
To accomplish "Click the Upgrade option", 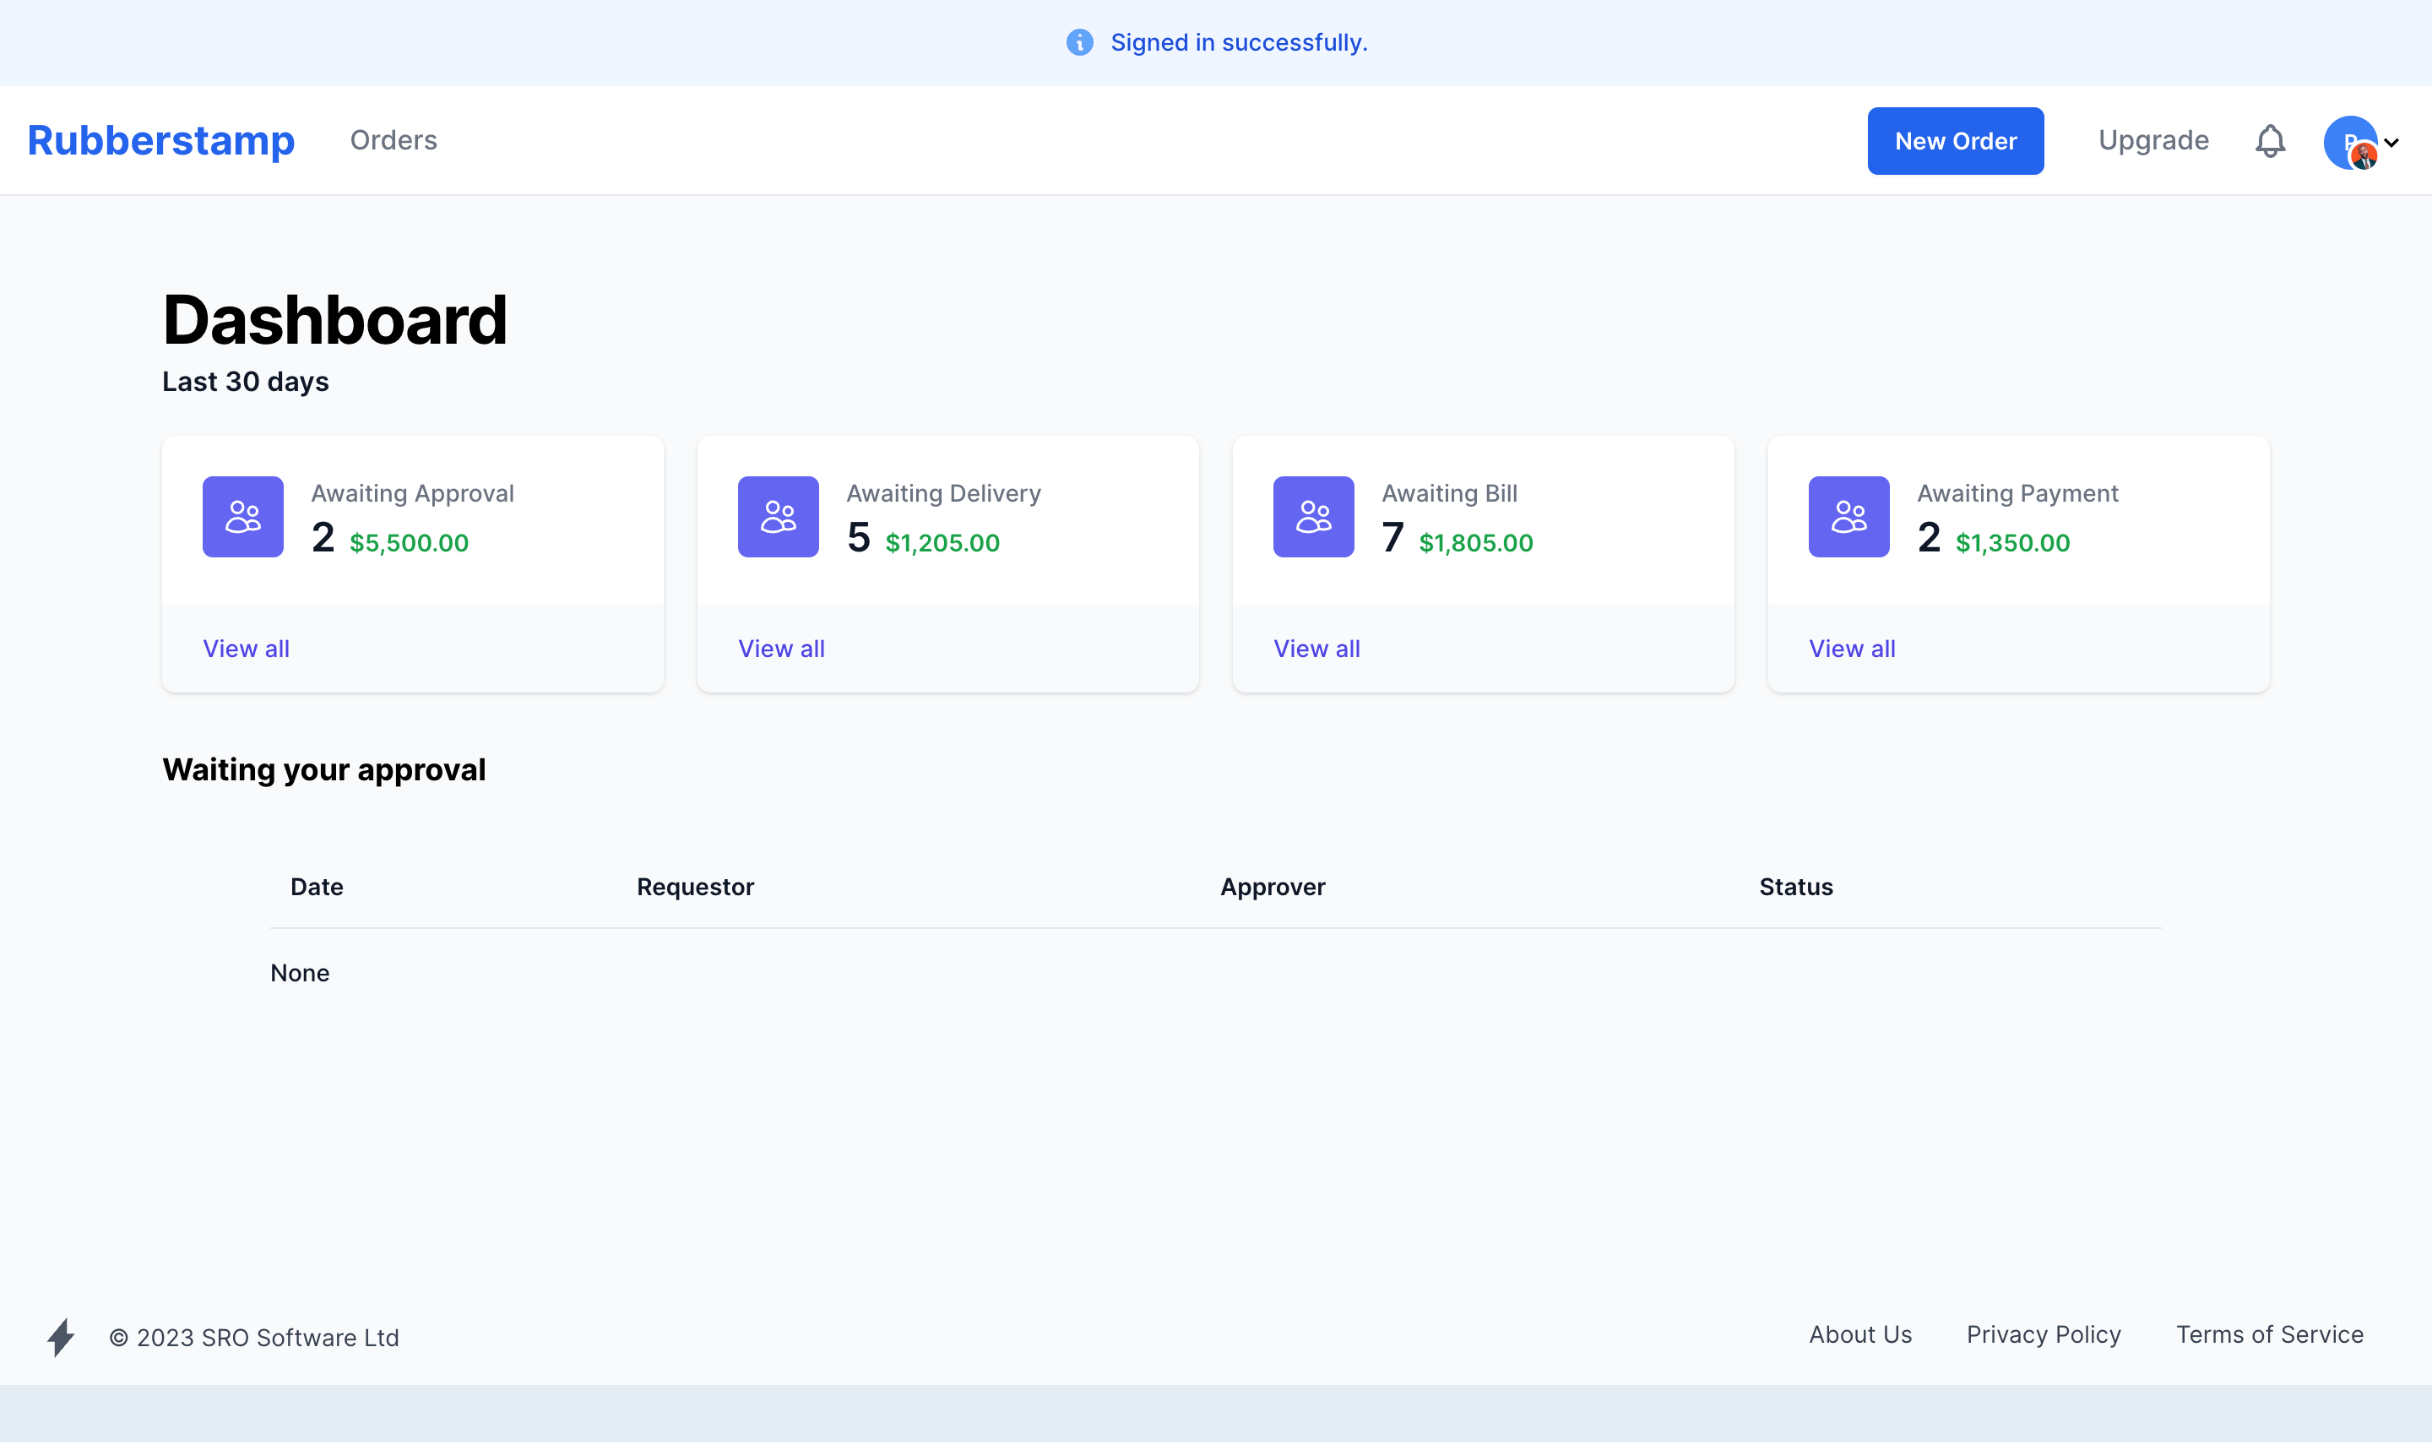I will [x=2152, y=140].
